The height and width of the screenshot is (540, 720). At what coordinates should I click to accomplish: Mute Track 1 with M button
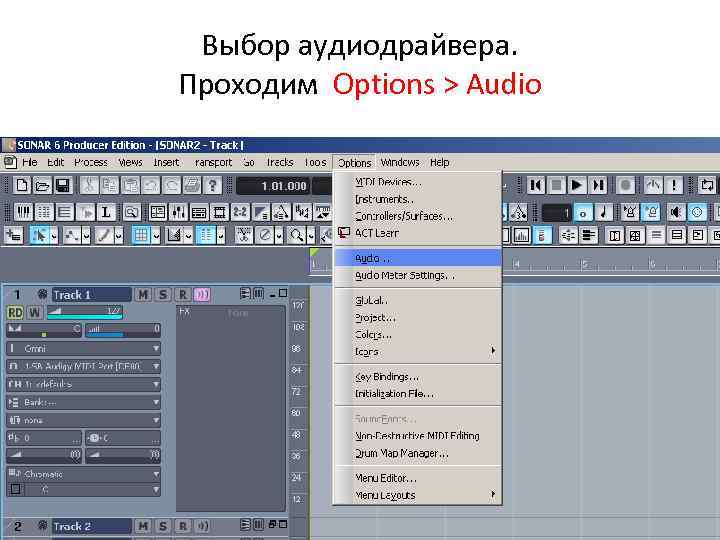point(143,294)
